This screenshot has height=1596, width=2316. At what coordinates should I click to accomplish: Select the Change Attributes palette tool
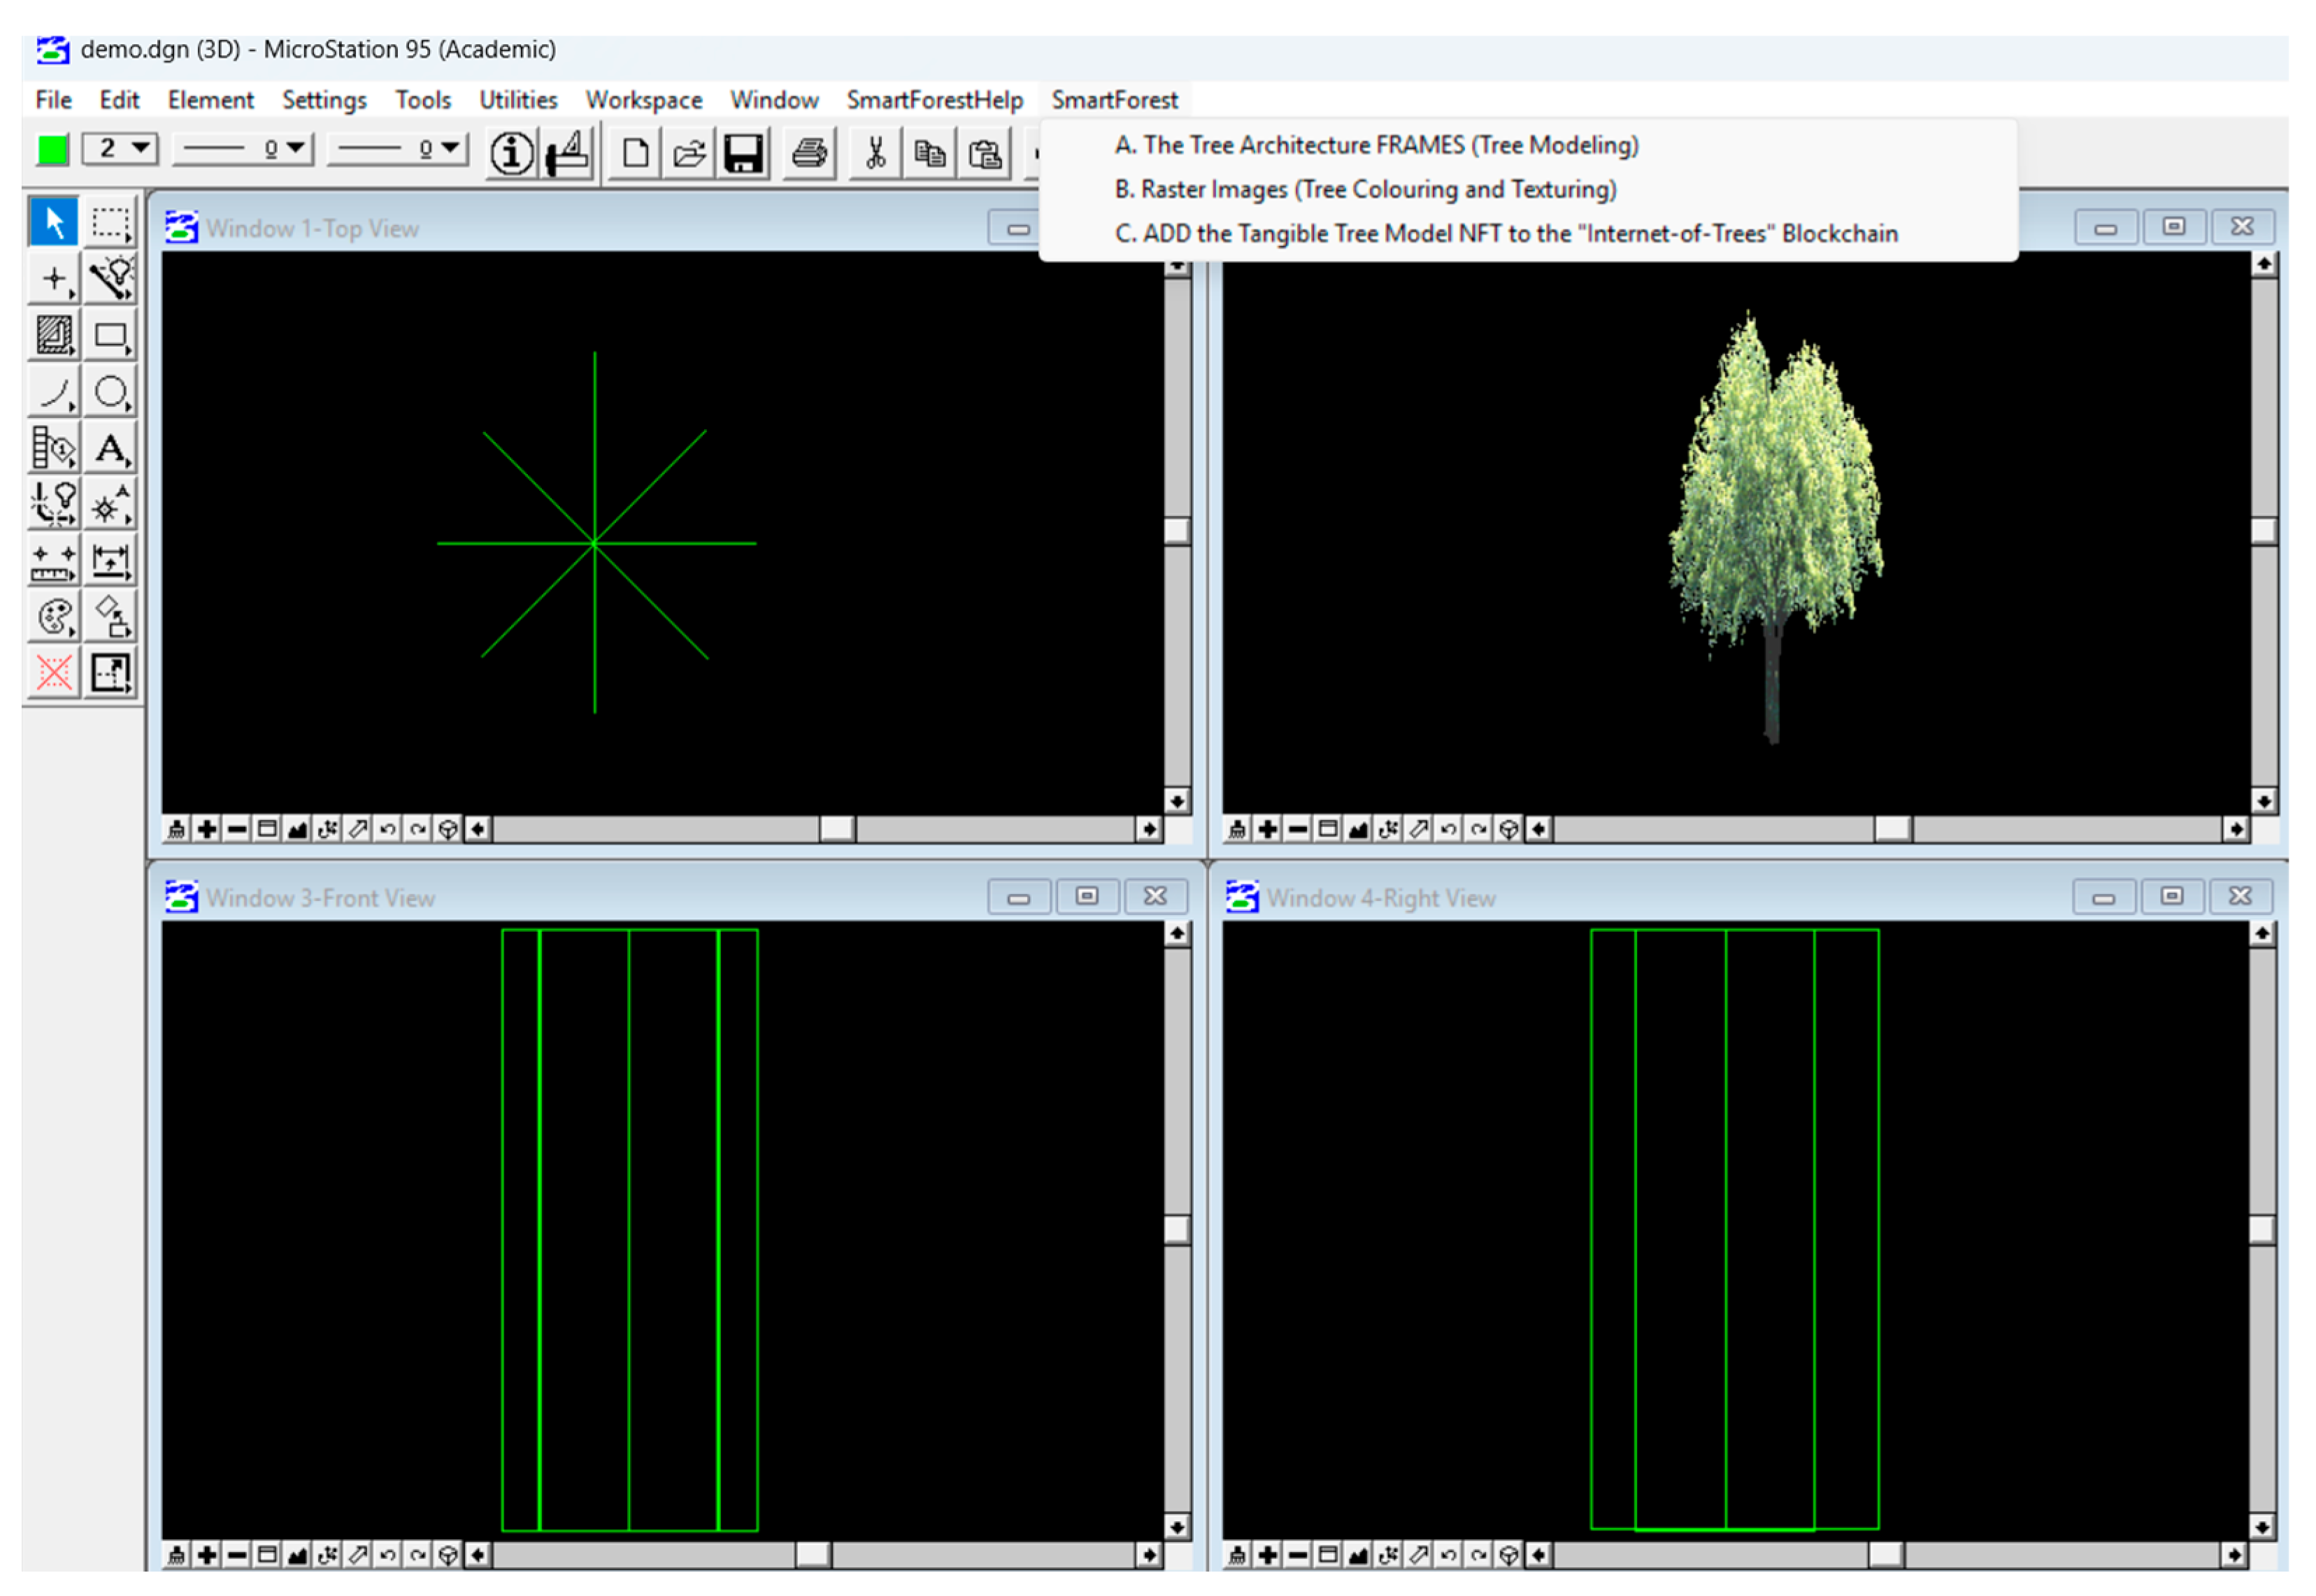tap(54, 617)
